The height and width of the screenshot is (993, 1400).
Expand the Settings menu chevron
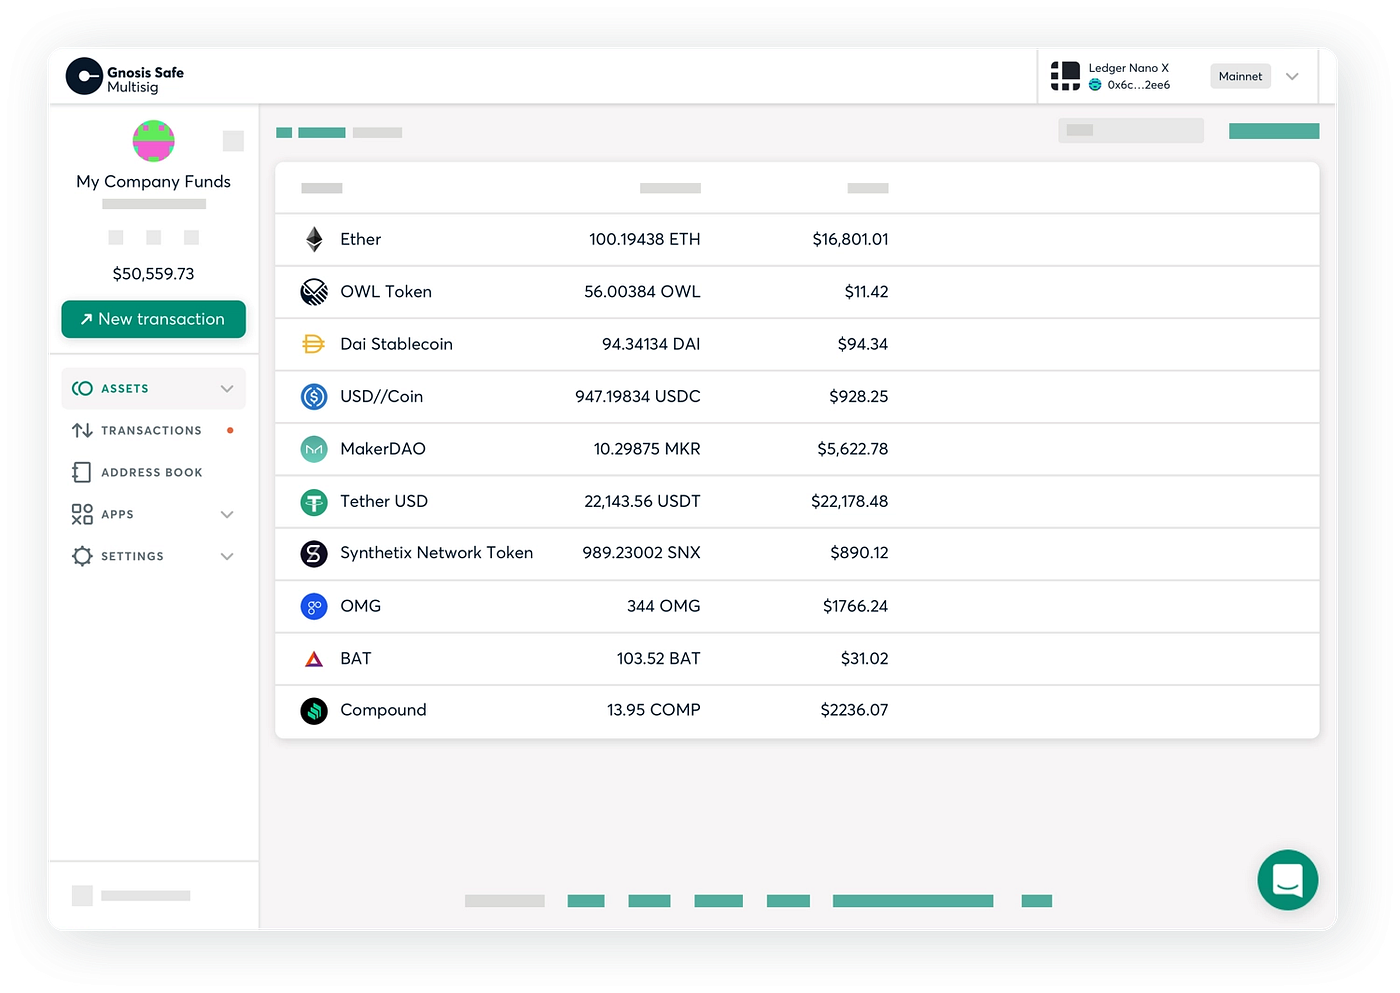point(227,556)
